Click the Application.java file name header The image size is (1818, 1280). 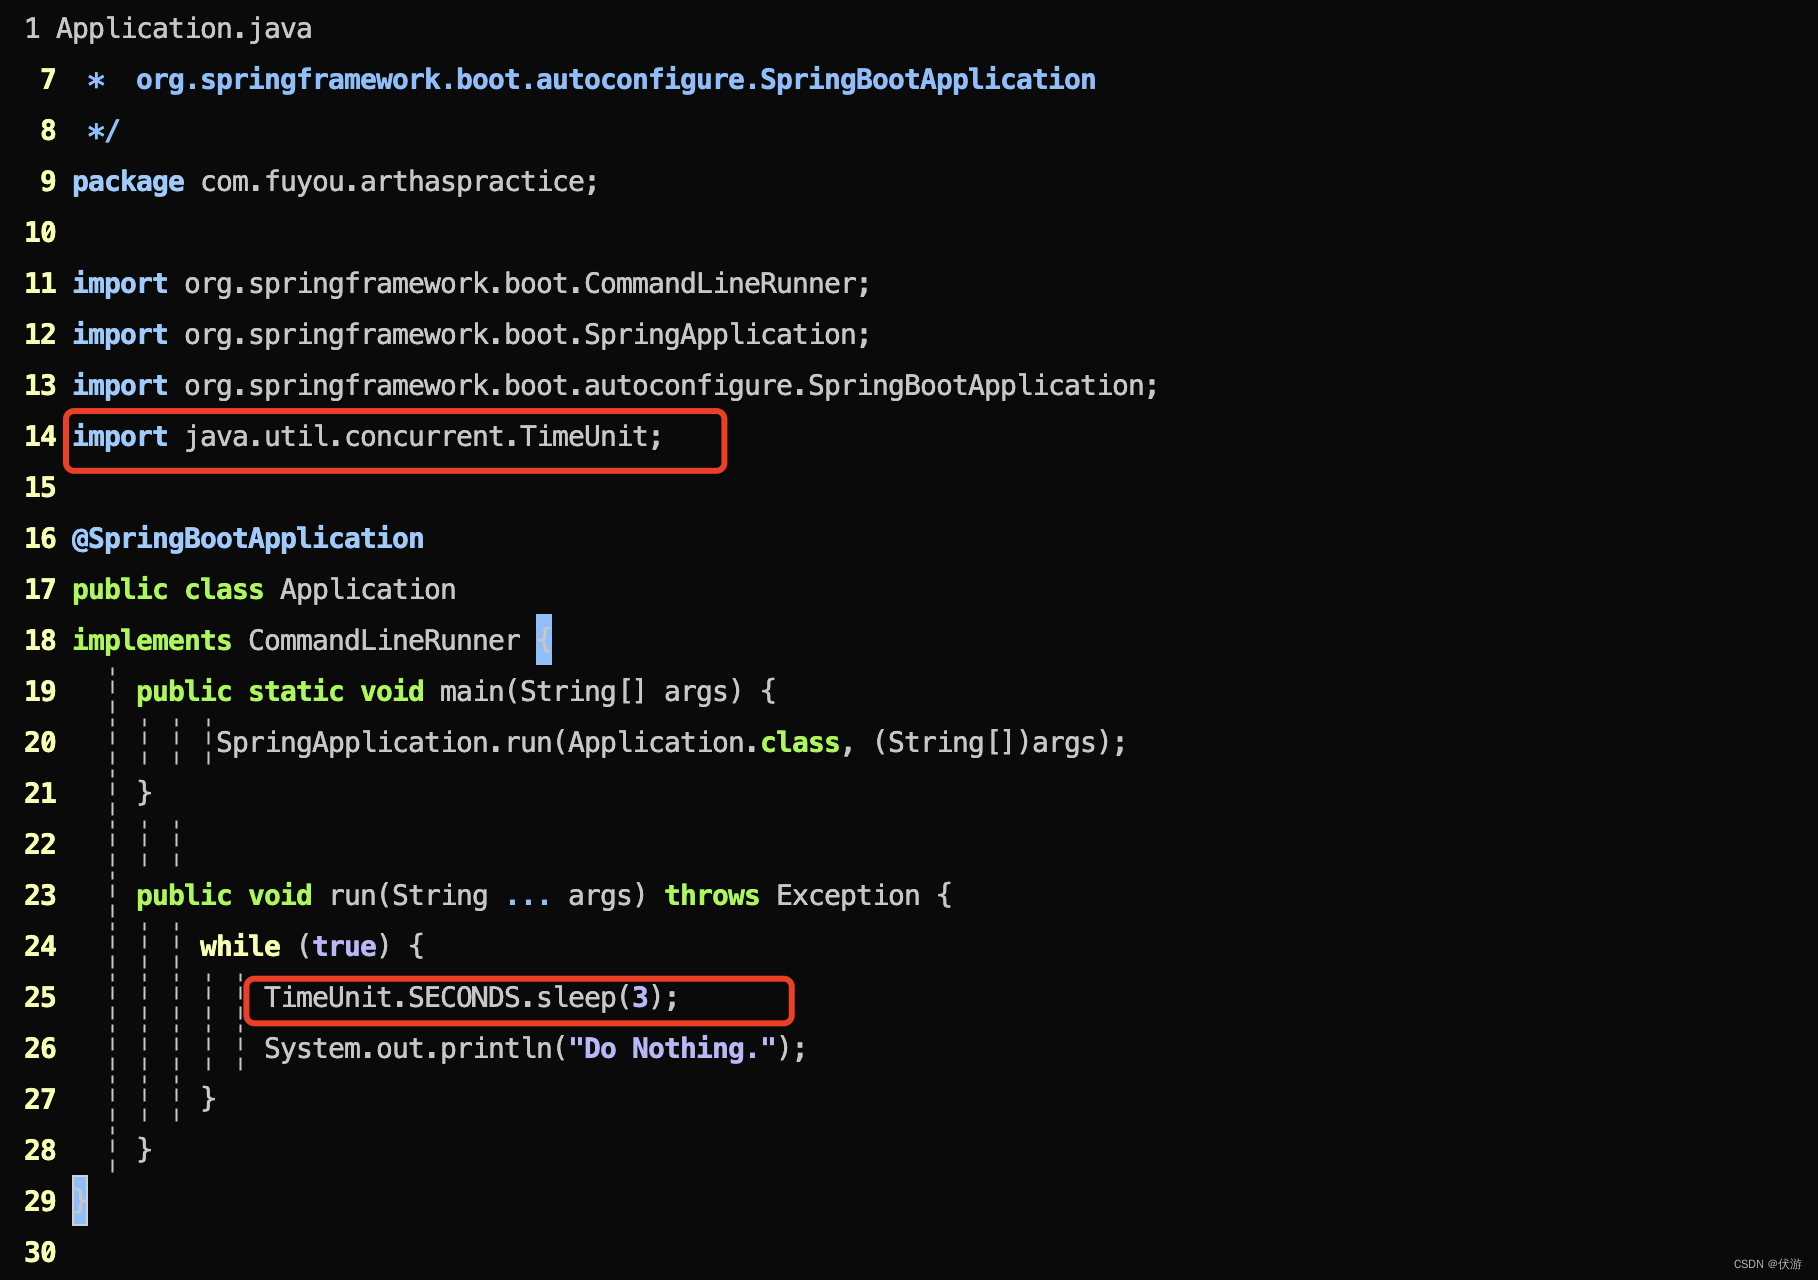point(184,29)
